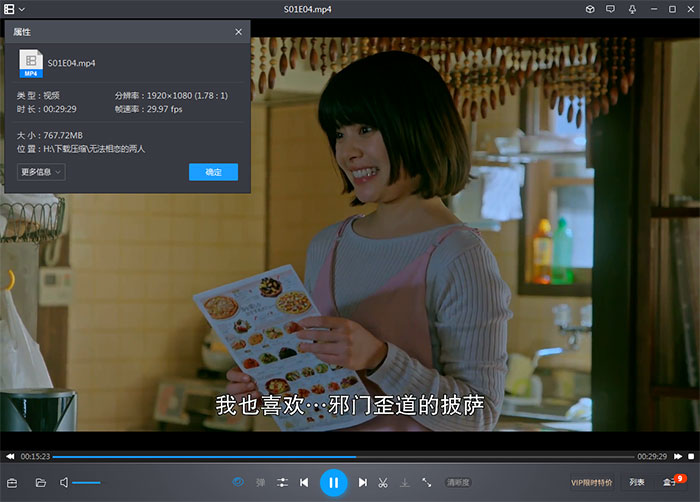This screenshot has height=502, width=700.
Task: Open the playback adjustment sliders icon
Action: pos(282,482)
